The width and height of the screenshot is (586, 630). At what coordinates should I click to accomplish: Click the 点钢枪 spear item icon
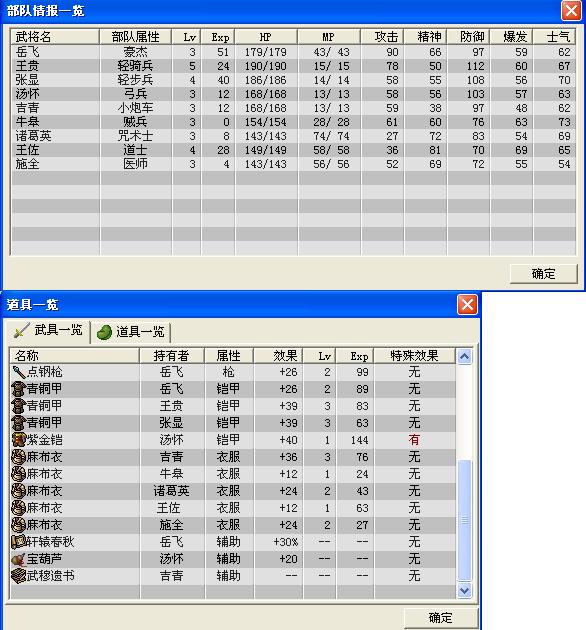point(19,372)
